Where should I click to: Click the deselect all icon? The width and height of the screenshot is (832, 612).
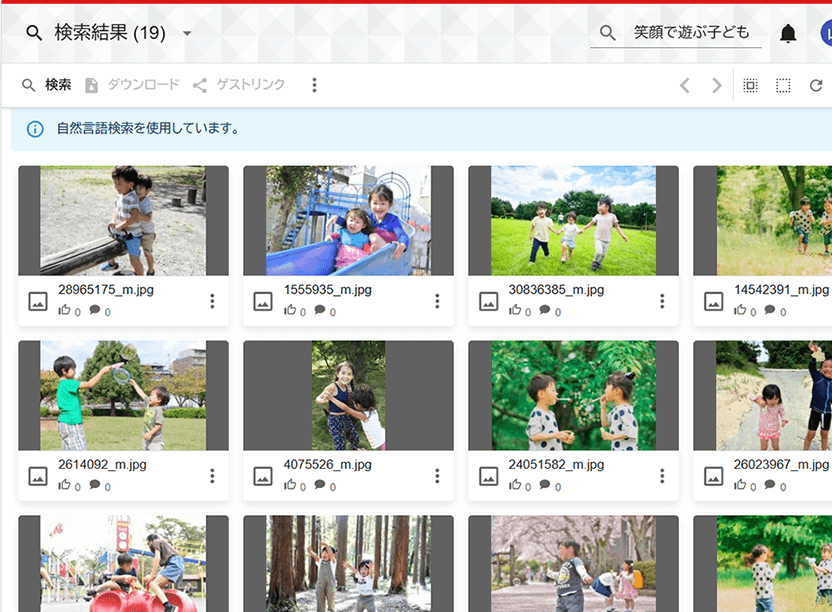[x=783, y=85]
